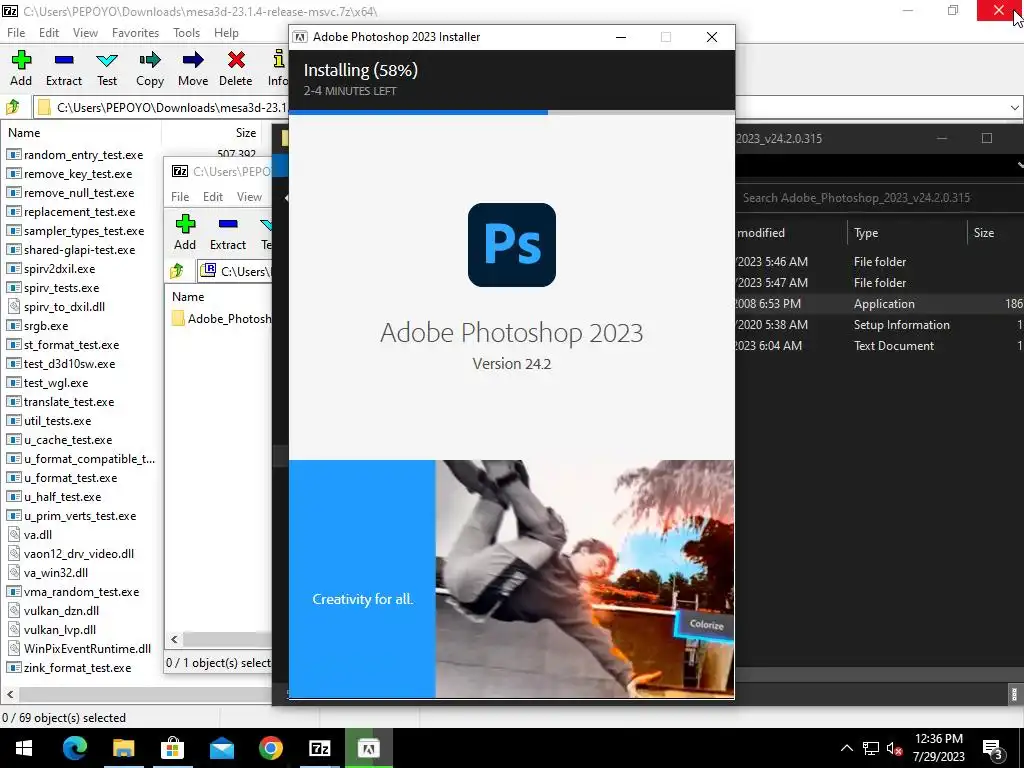Open the notification center

coord(993,748)
